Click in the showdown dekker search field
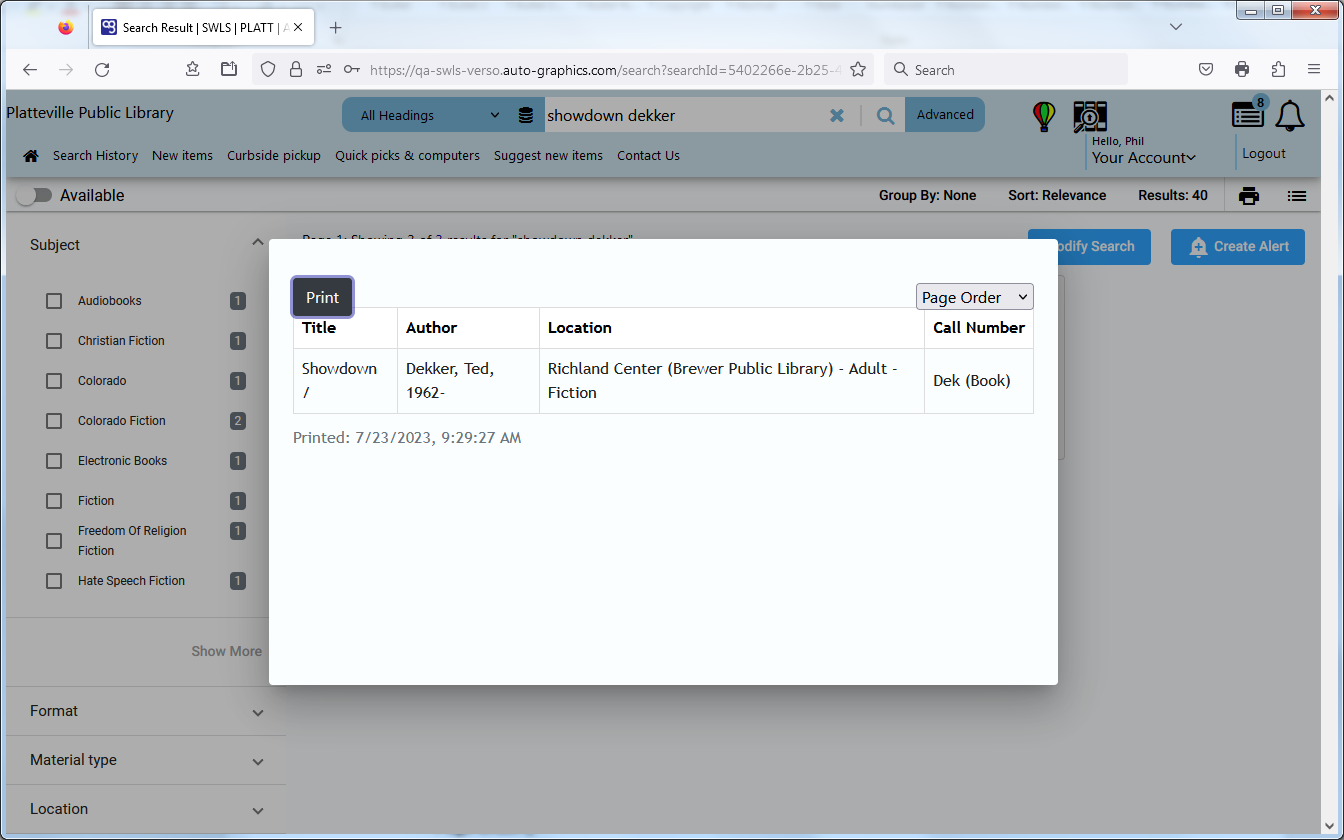Image resolution: width=1344 pixels, height=840 pixels. [685, 115]
